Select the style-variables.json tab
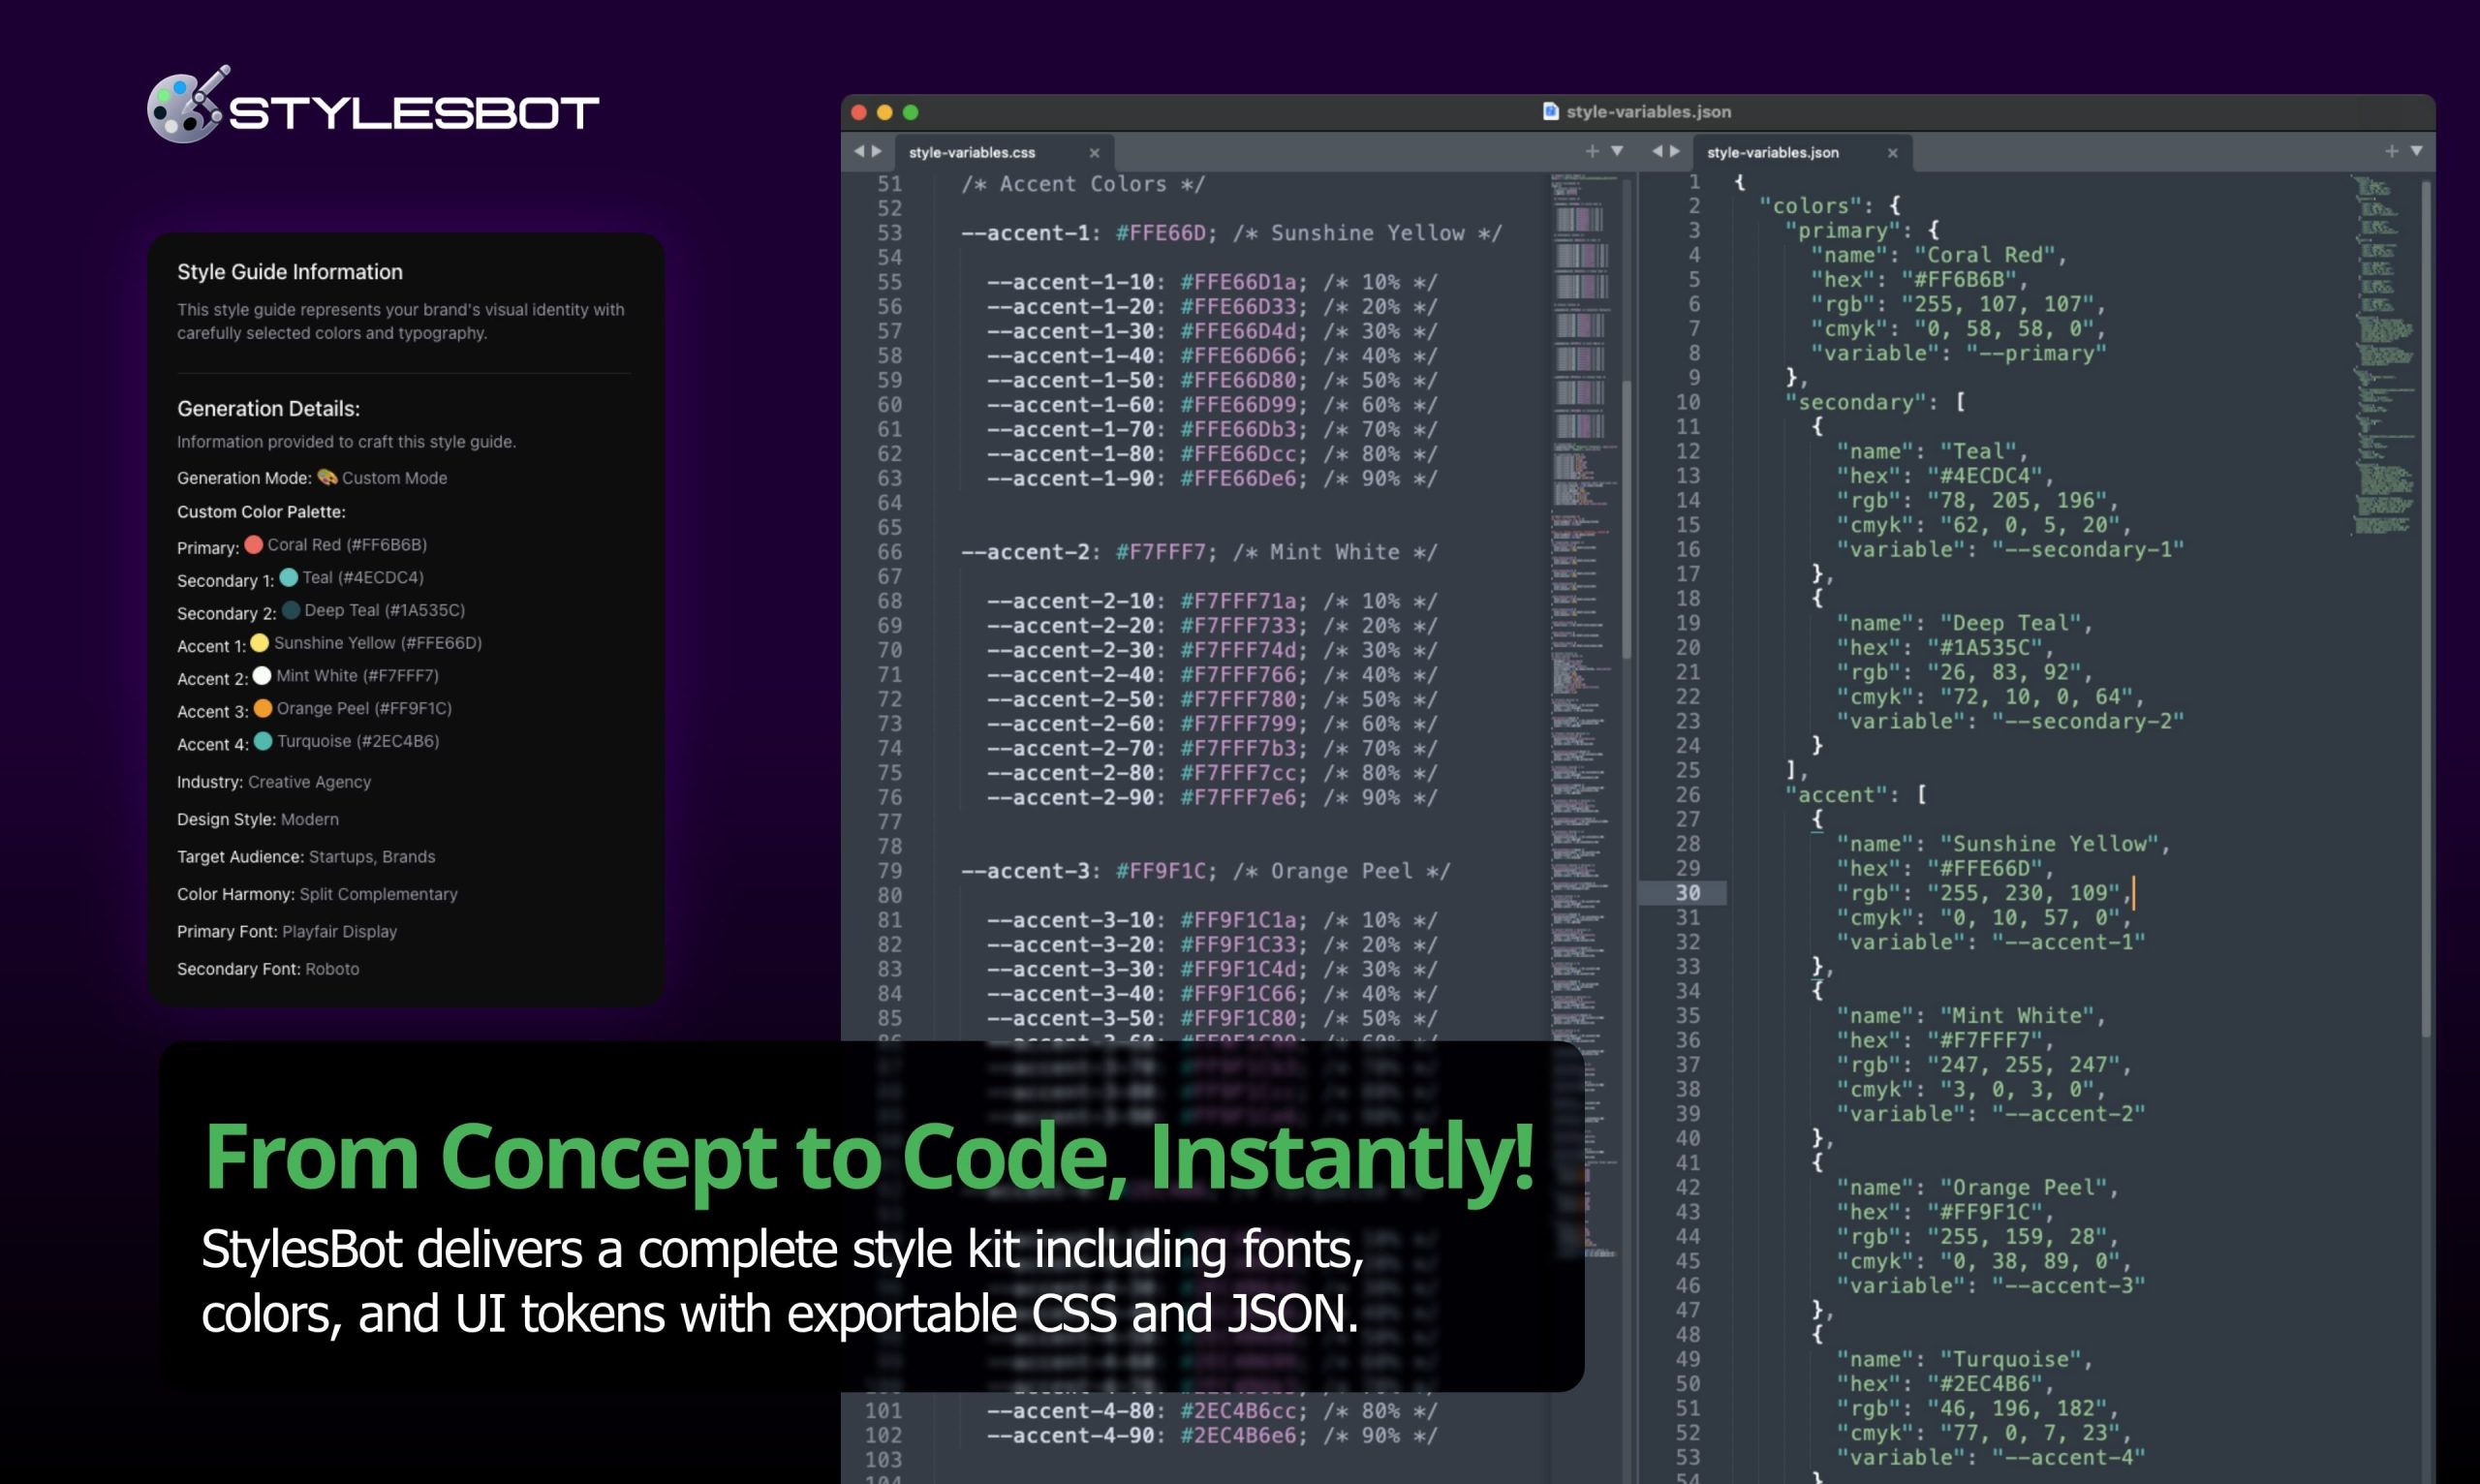This screenshot has height=1484, width=2480. (x=1772, y=153)
